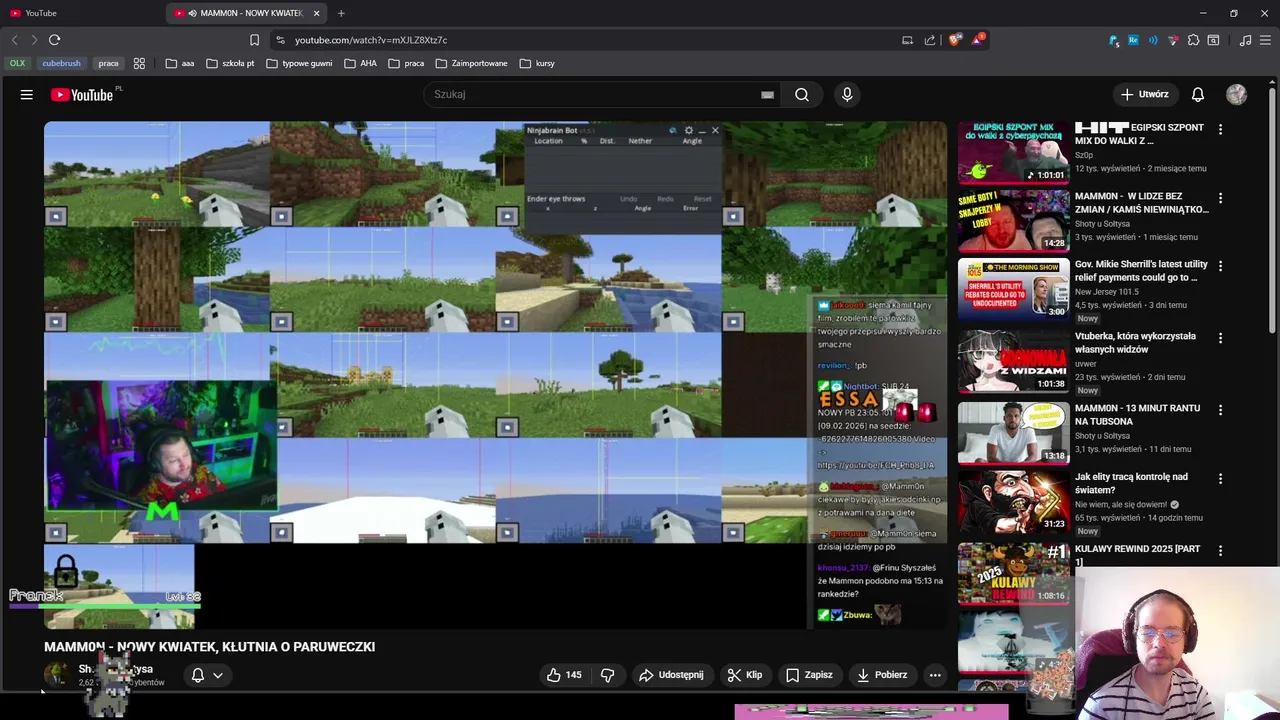Open the site information icon in address bar
1280x720 pixels.
(281, 40)
